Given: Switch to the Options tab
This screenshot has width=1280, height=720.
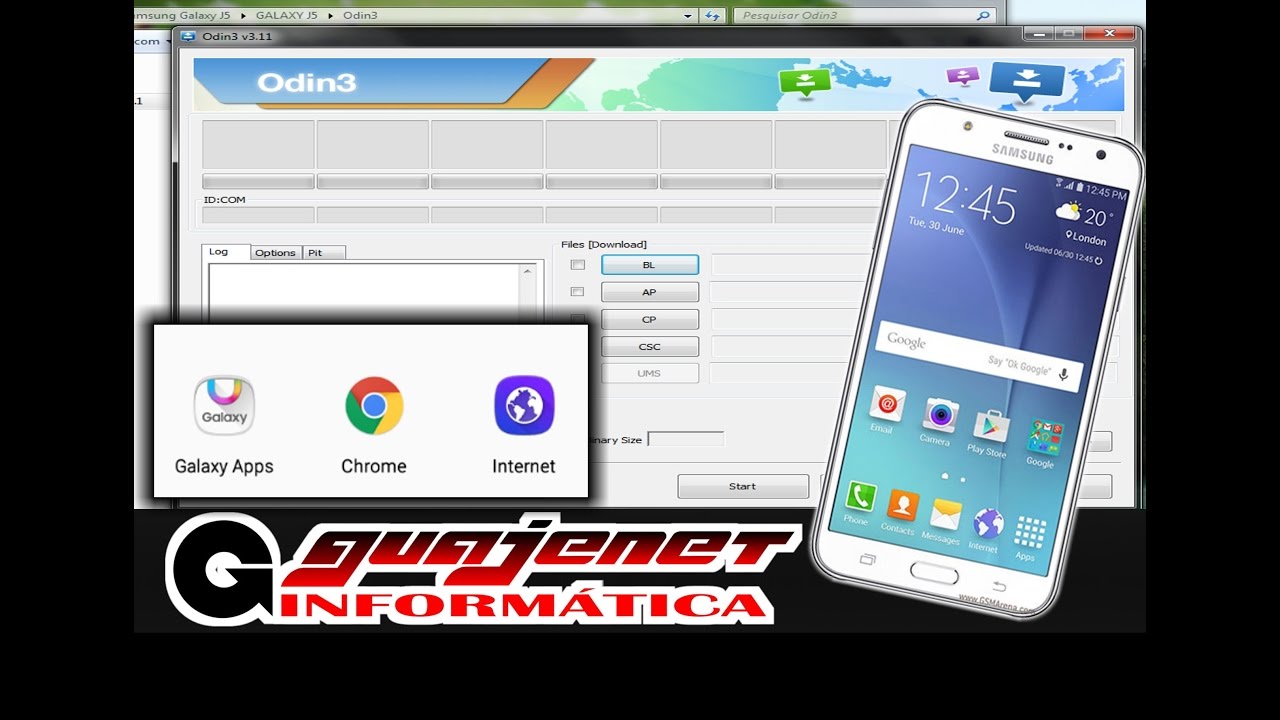Looking at the screenshot, I should coord(275,253).
